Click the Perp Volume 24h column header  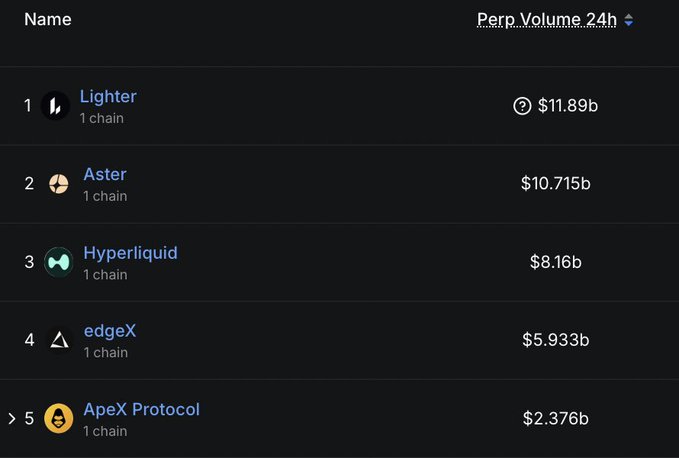tap(547, 20)
